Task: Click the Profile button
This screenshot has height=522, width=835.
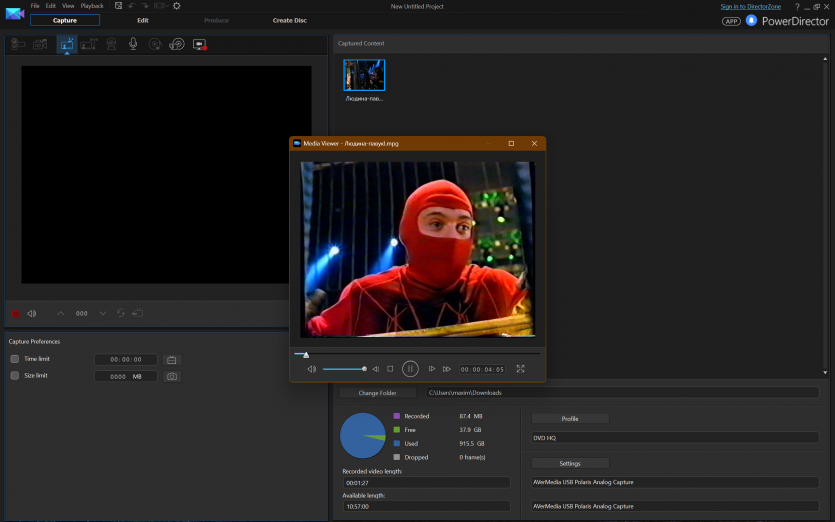Action: point(570,418)
